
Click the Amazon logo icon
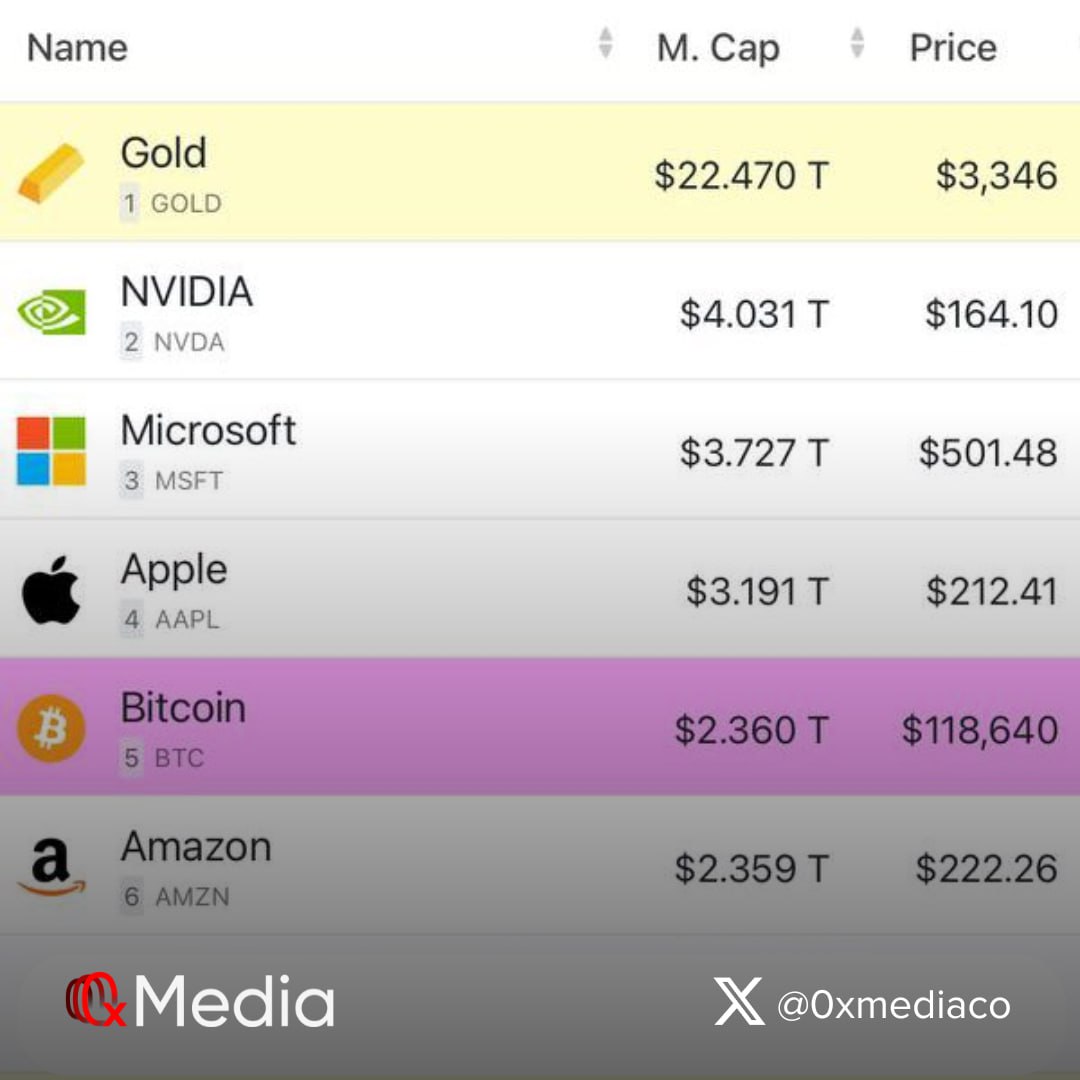pos(51,867)
